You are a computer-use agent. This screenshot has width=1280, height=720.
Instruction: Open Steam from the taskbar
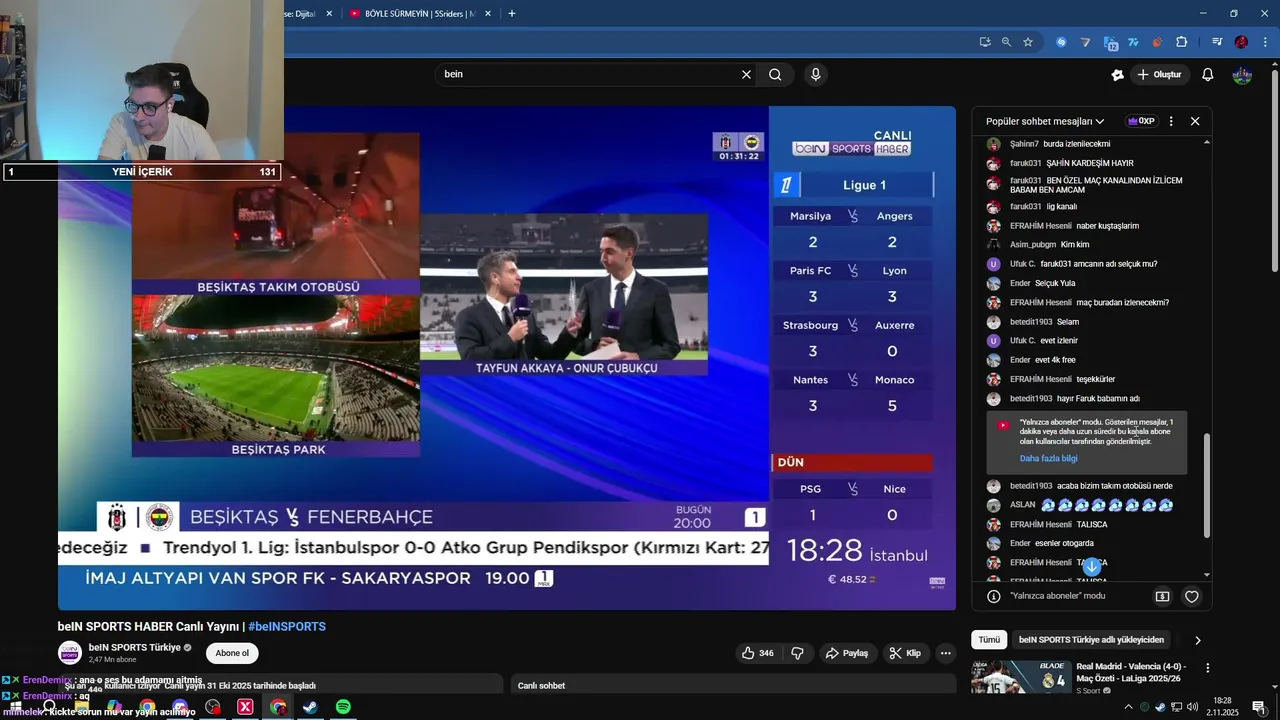pos(311,707)
